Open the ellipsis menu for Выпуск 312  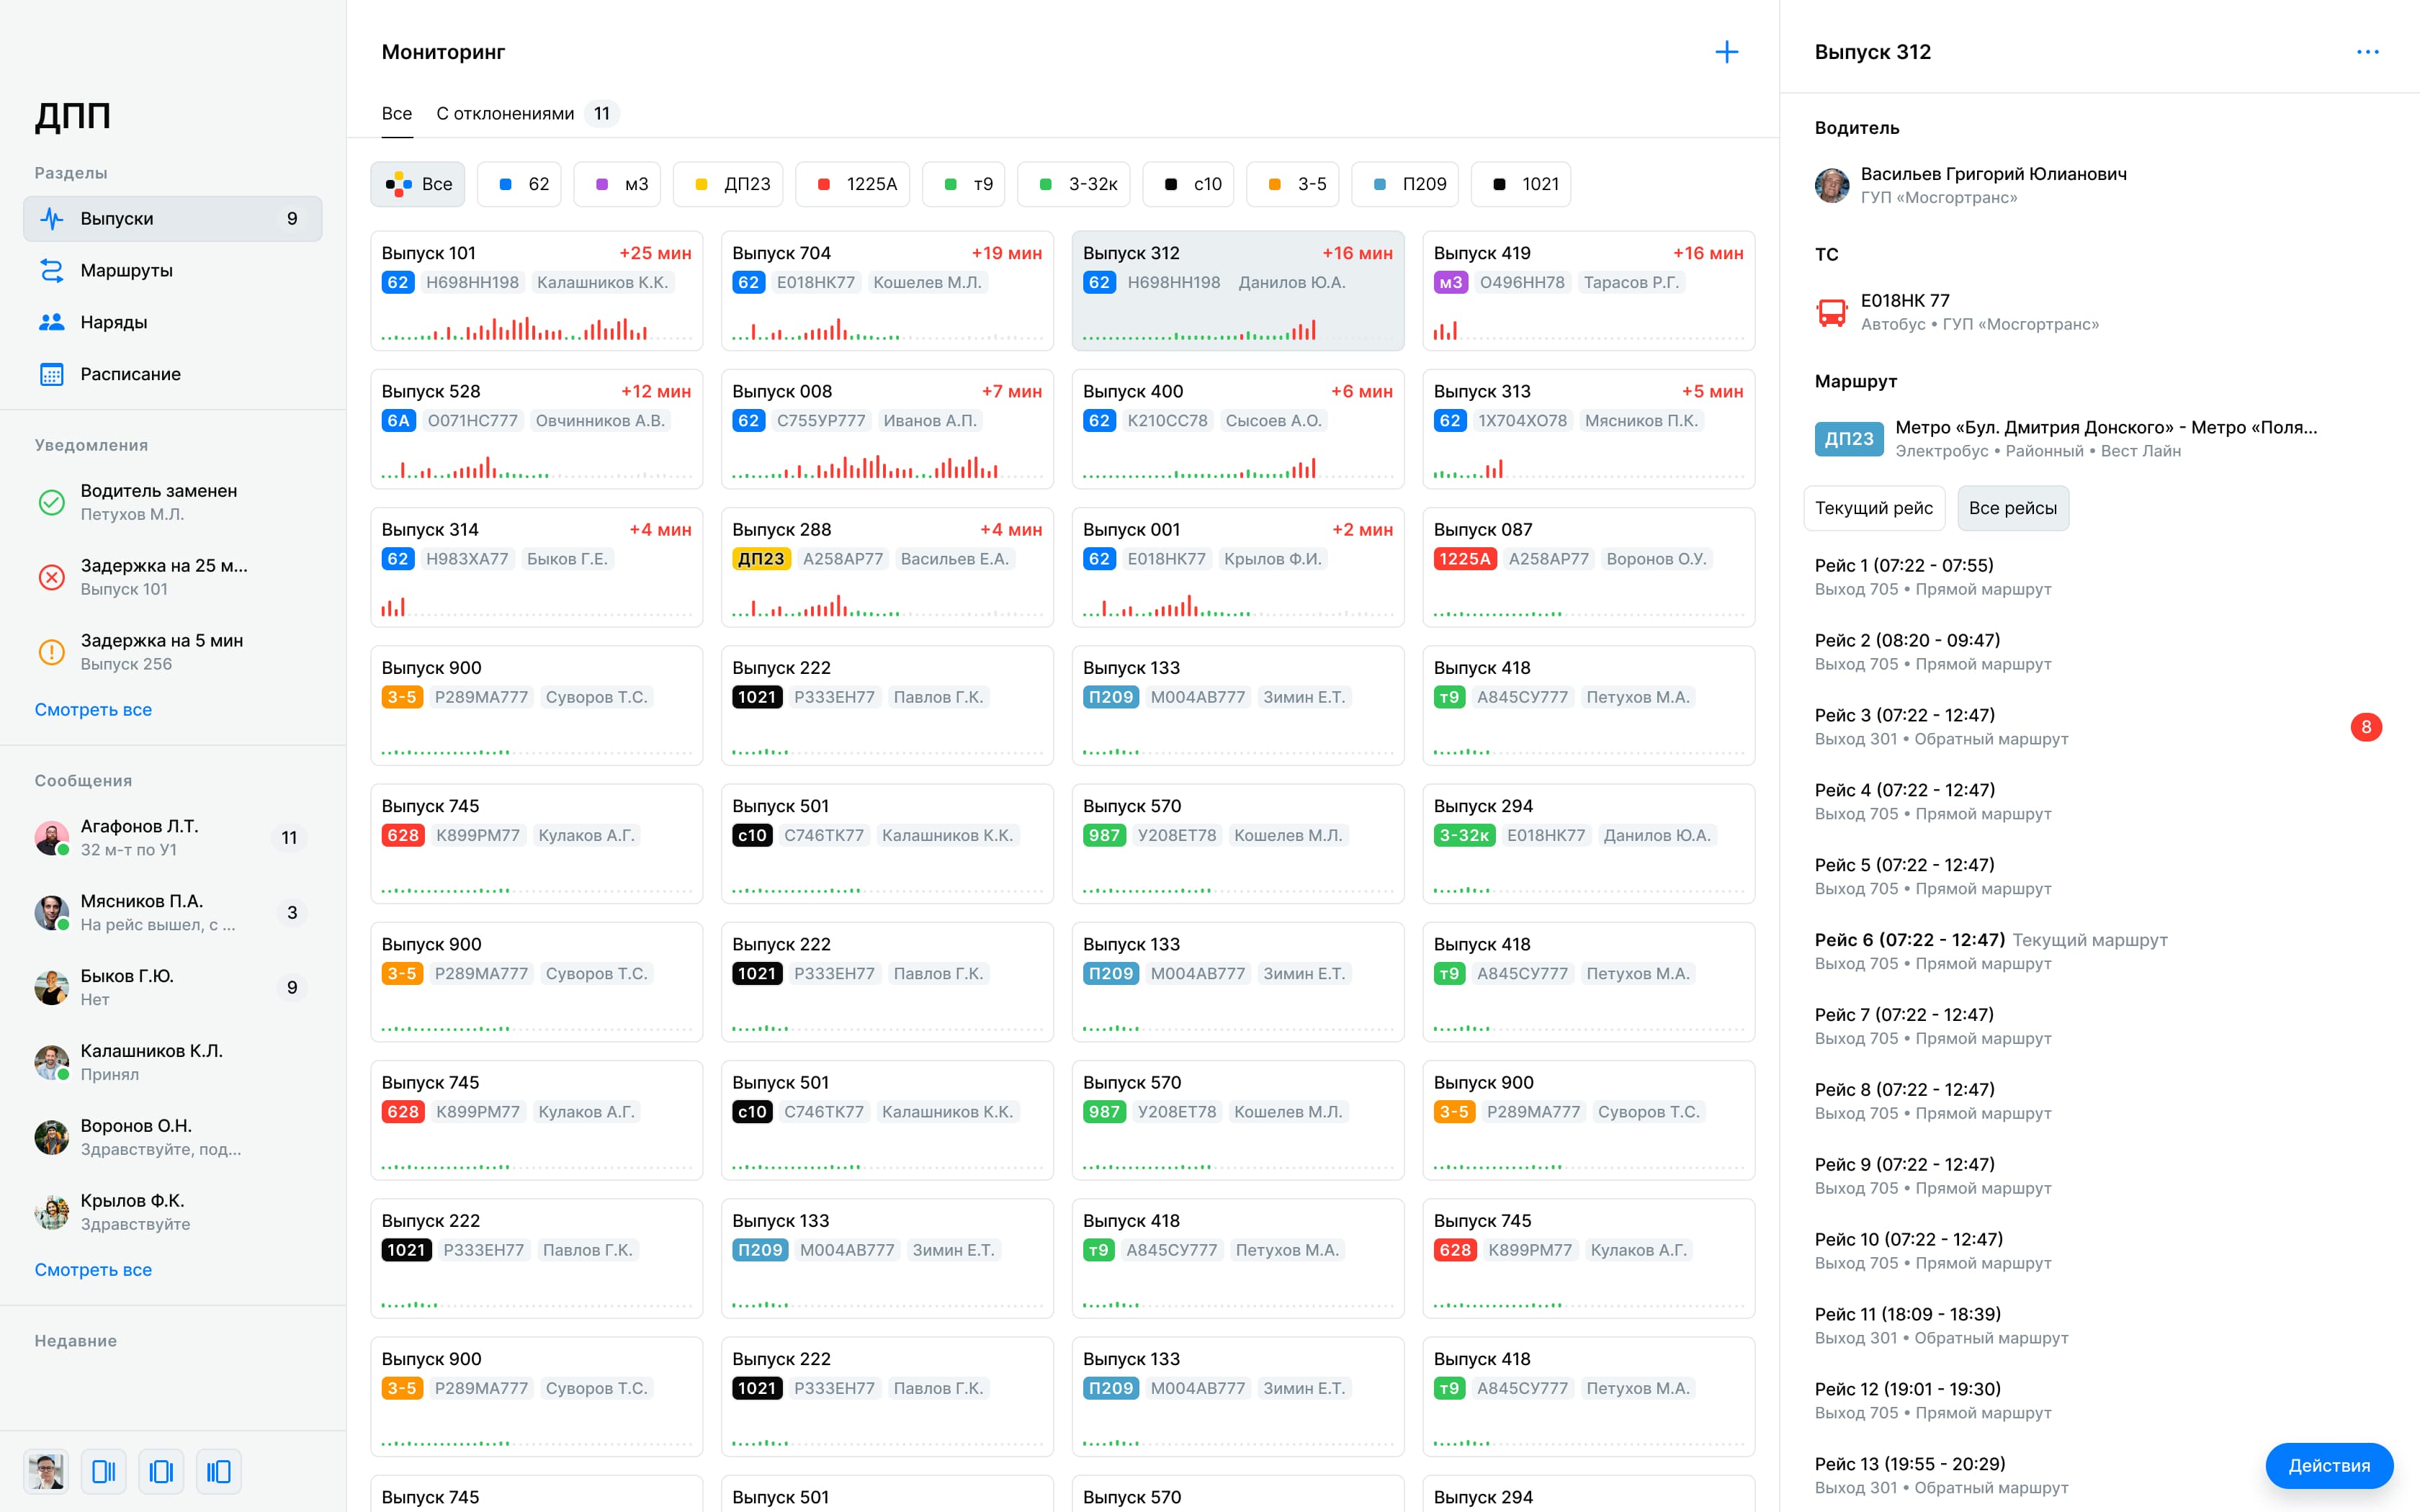click(2367, 51)
